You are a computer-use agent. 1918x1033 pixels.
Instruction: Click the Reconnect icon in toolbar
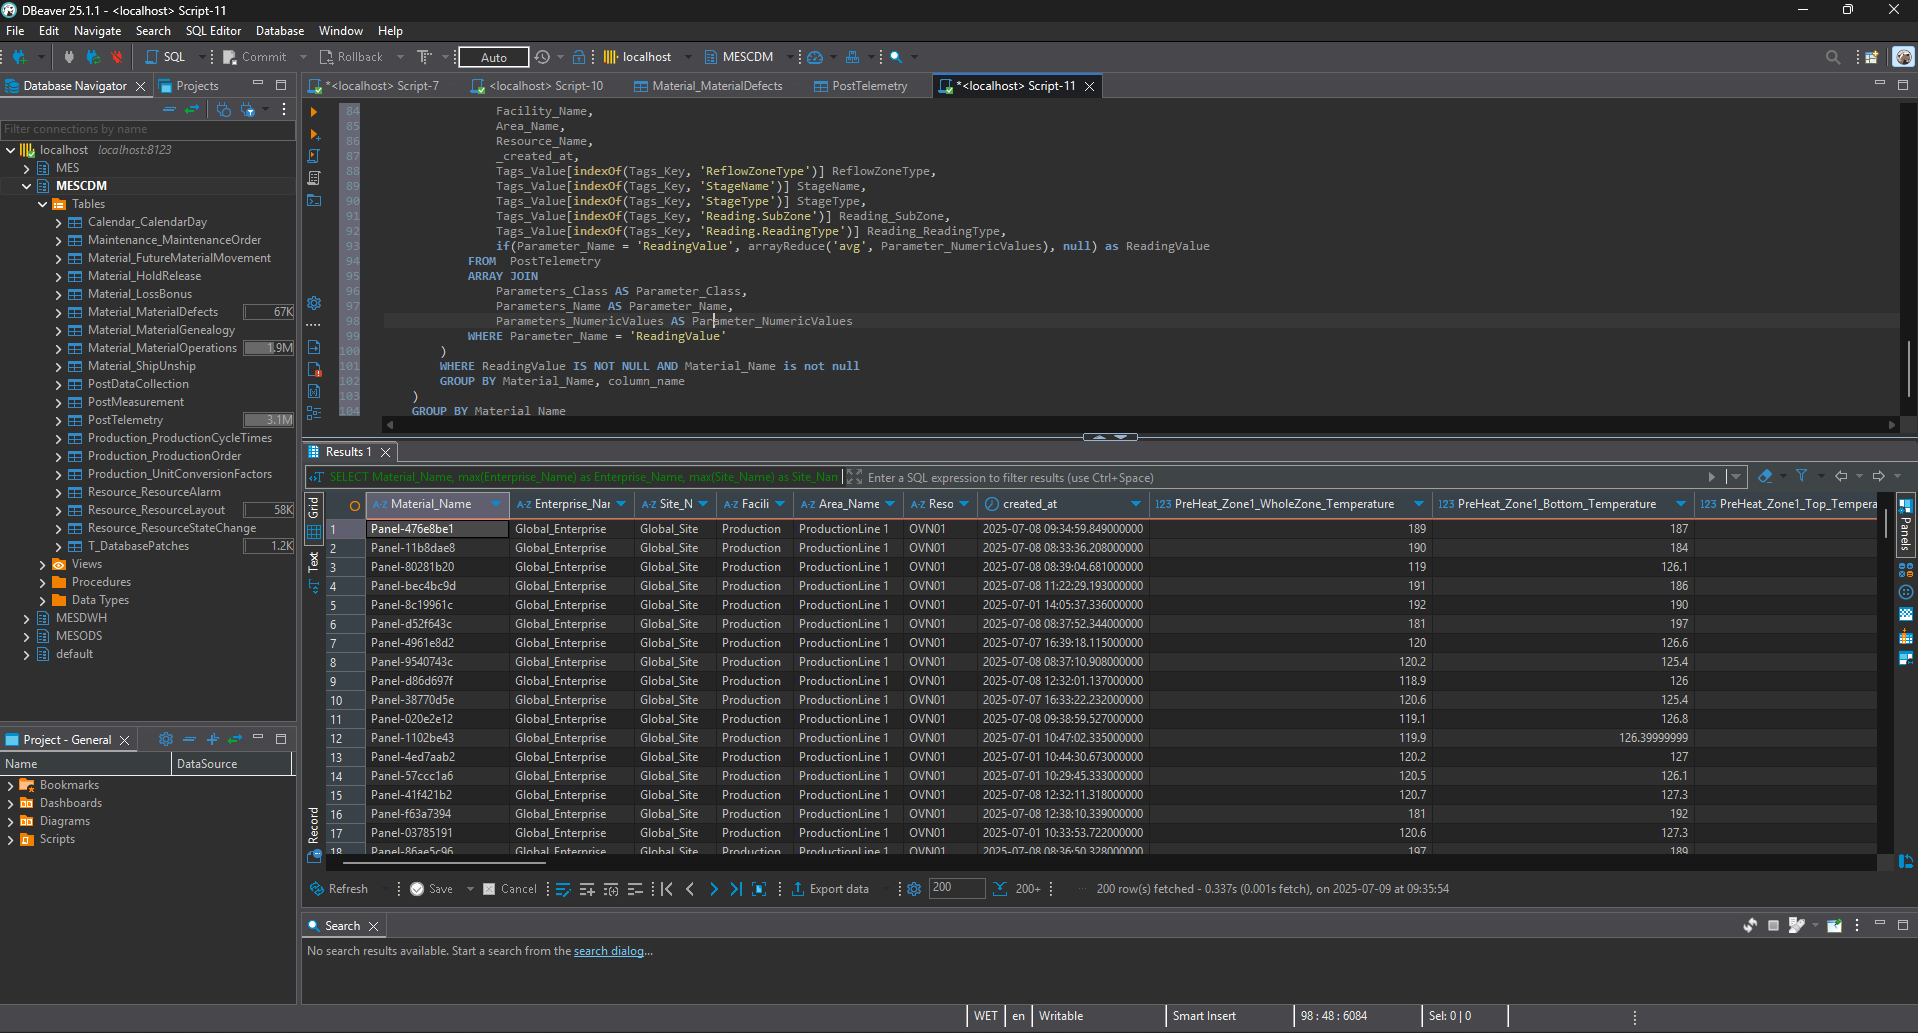pos(93,57)
